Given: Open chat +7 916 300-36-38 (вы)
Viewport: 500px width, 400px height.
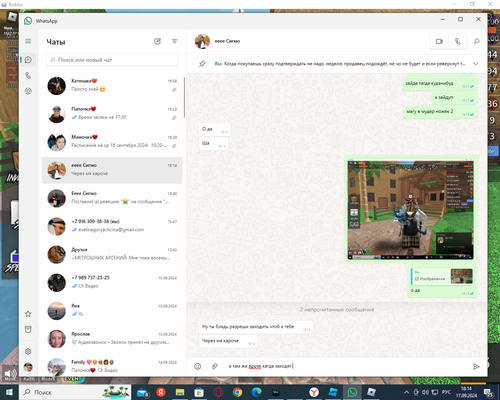Looking at the screenshot, I should (112, 226).
